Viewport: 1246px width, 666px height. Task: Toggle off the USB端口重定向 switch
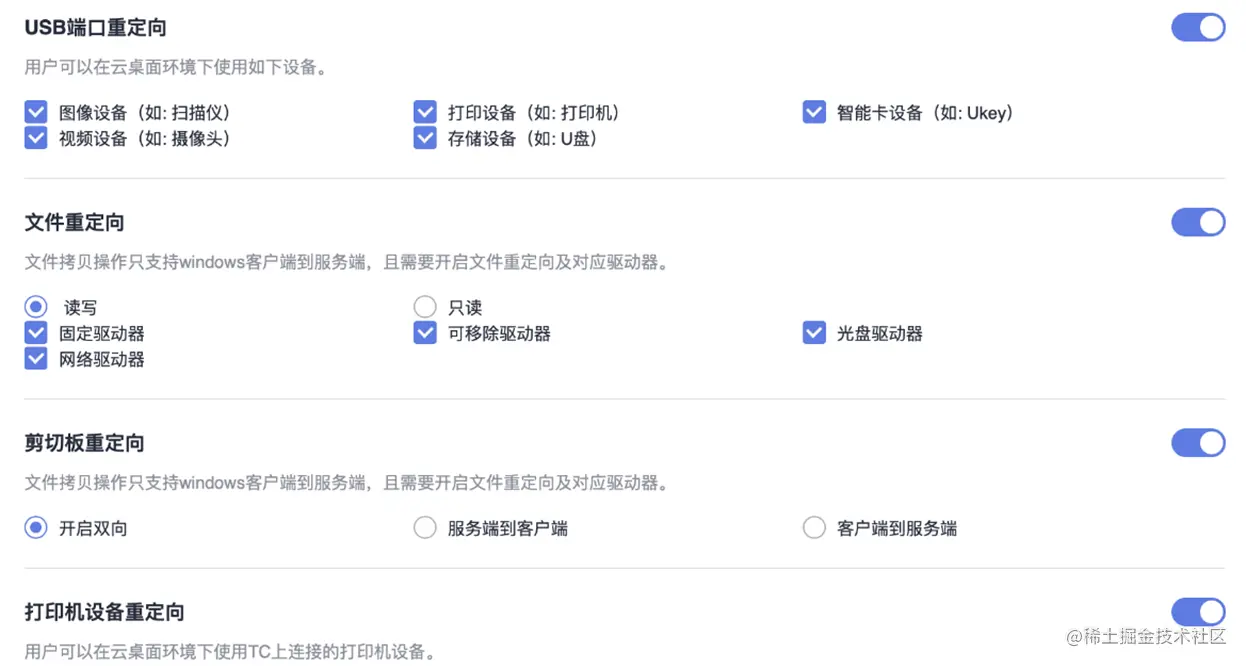(x=1198, y=27)
